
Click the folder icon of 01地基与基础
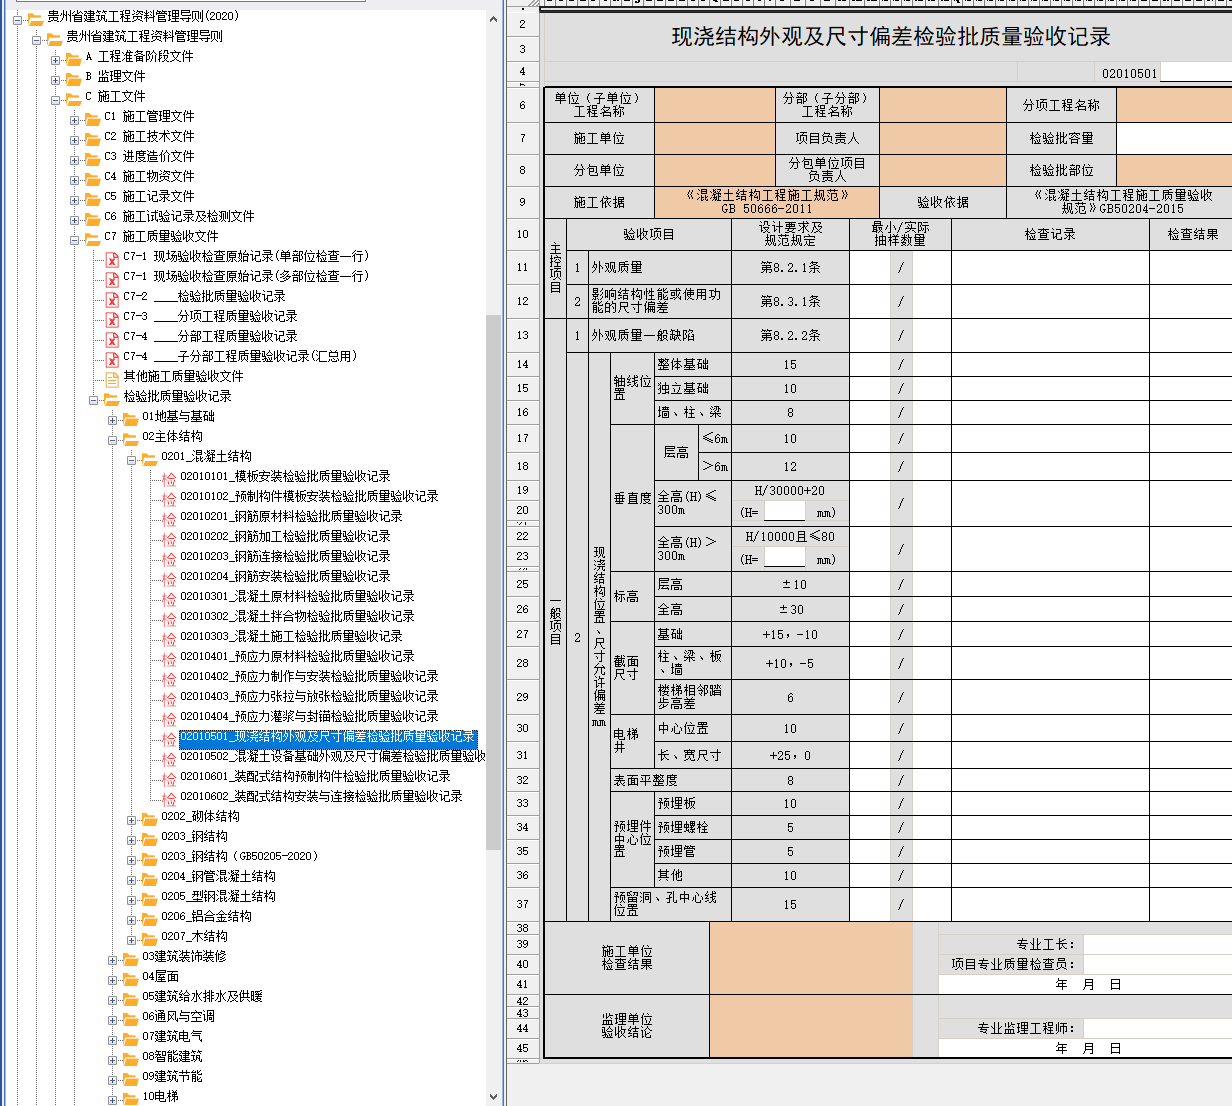[x=130, y=418]
